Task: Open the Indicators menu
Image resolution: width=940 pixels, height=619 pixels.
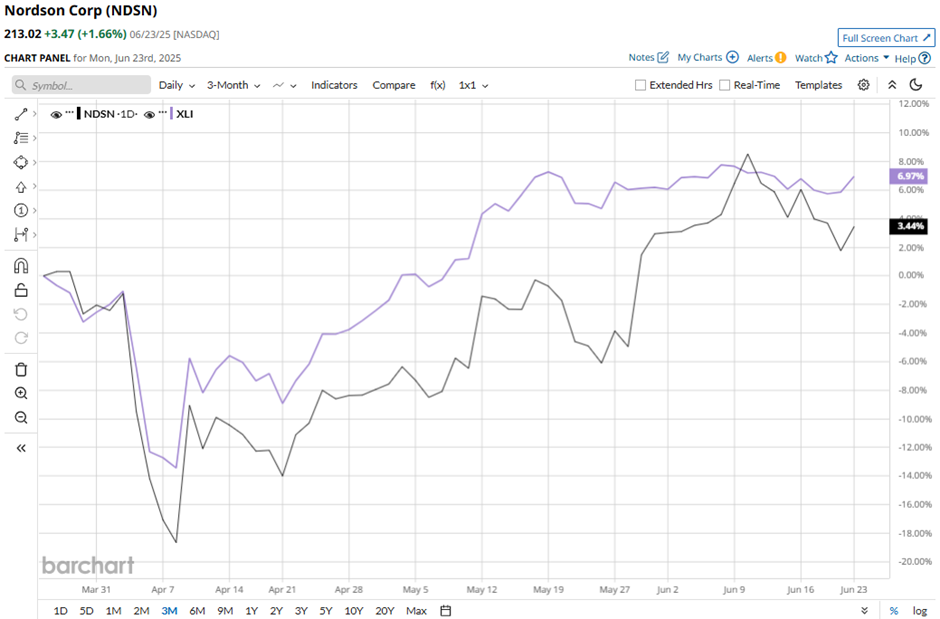Action: [334, 85]
